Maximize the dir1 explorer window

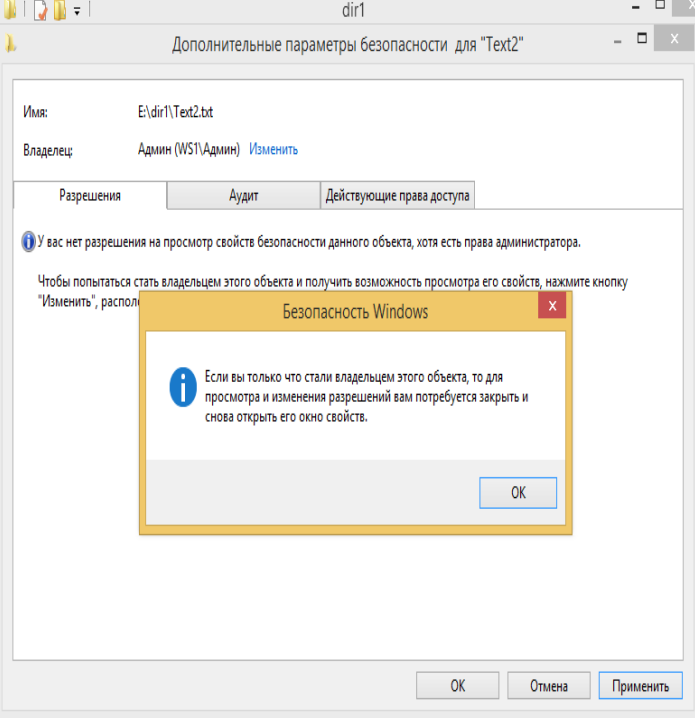pyautogui.click(x=660, y=5)
